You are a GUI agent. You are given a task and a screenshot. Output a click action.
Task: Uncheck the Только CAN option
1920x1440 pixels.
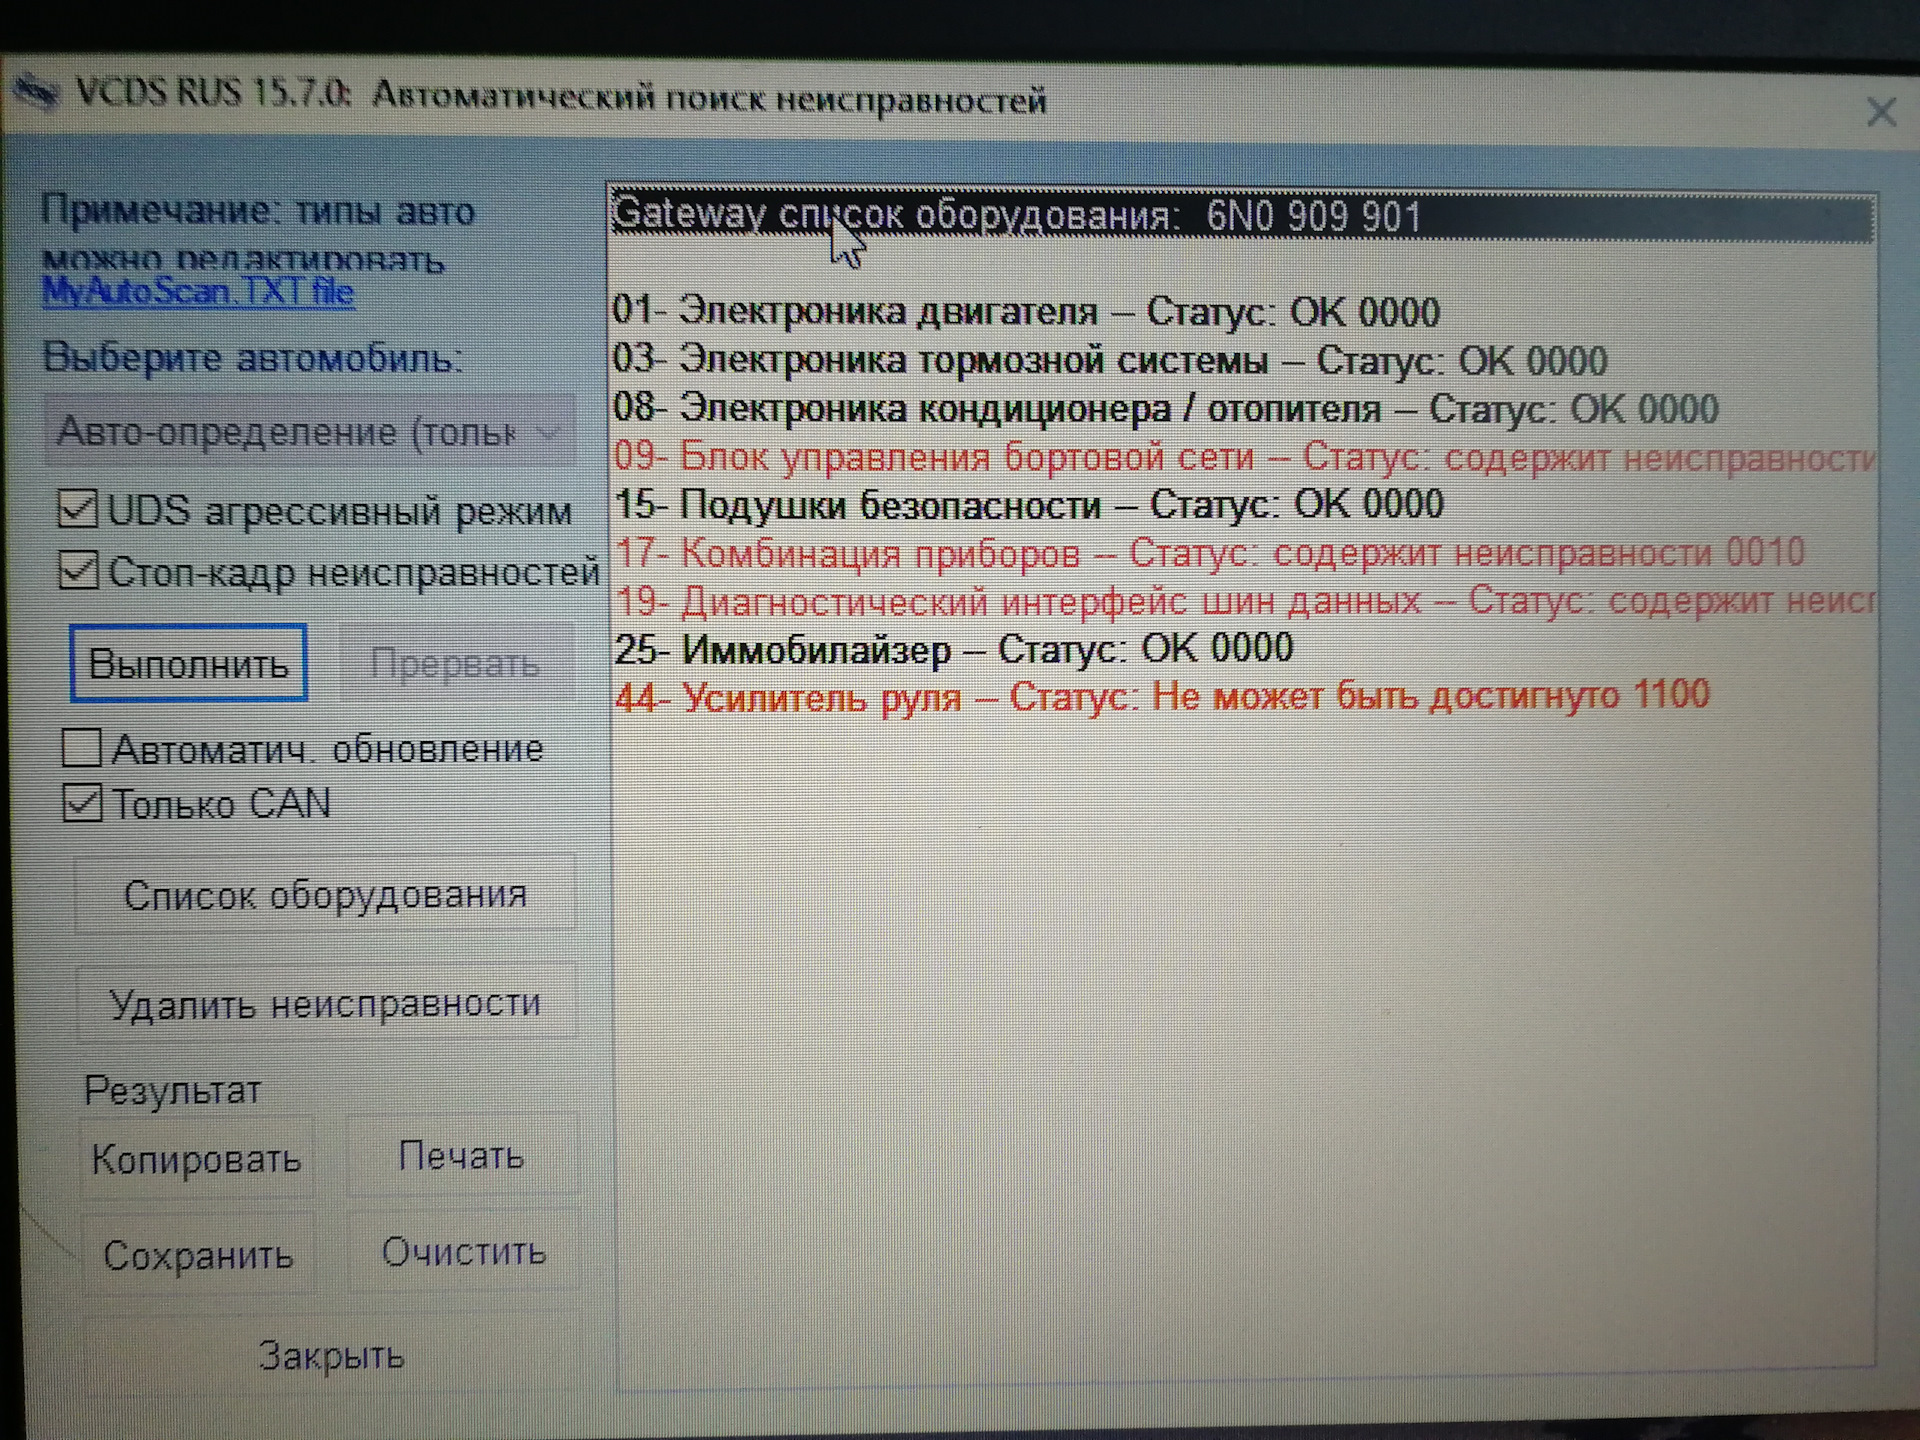(x=82, y=803)
